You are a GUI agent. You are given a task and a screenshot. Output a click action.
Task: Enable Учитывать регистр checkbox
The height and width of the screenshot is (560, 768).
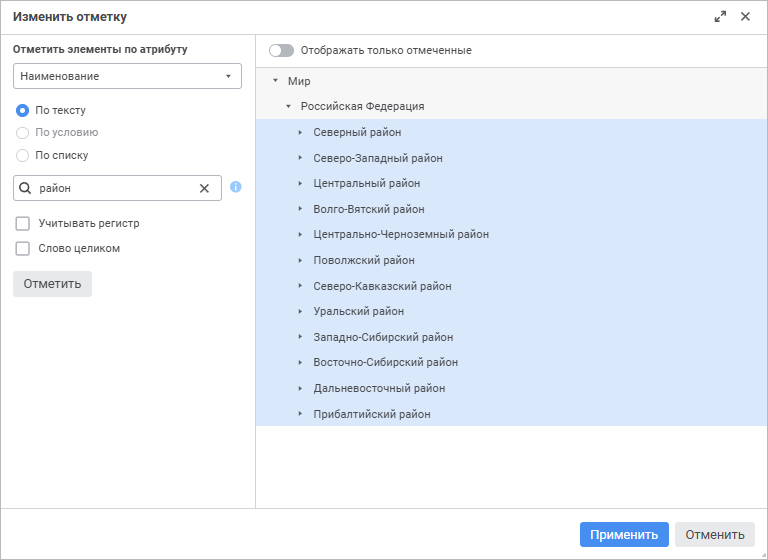[x=22, y=223]
